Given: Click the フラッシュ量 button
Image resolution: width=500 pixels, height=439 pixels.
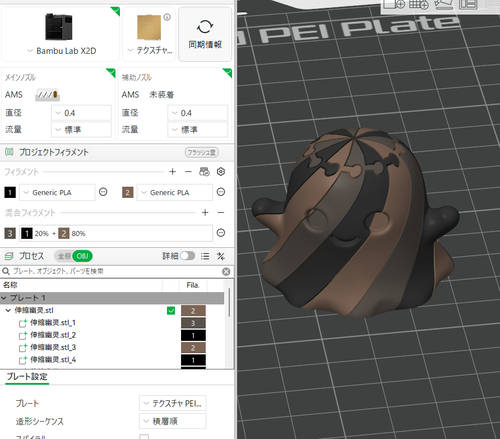Looking at the screenshot, I should [x=202, y=152].
